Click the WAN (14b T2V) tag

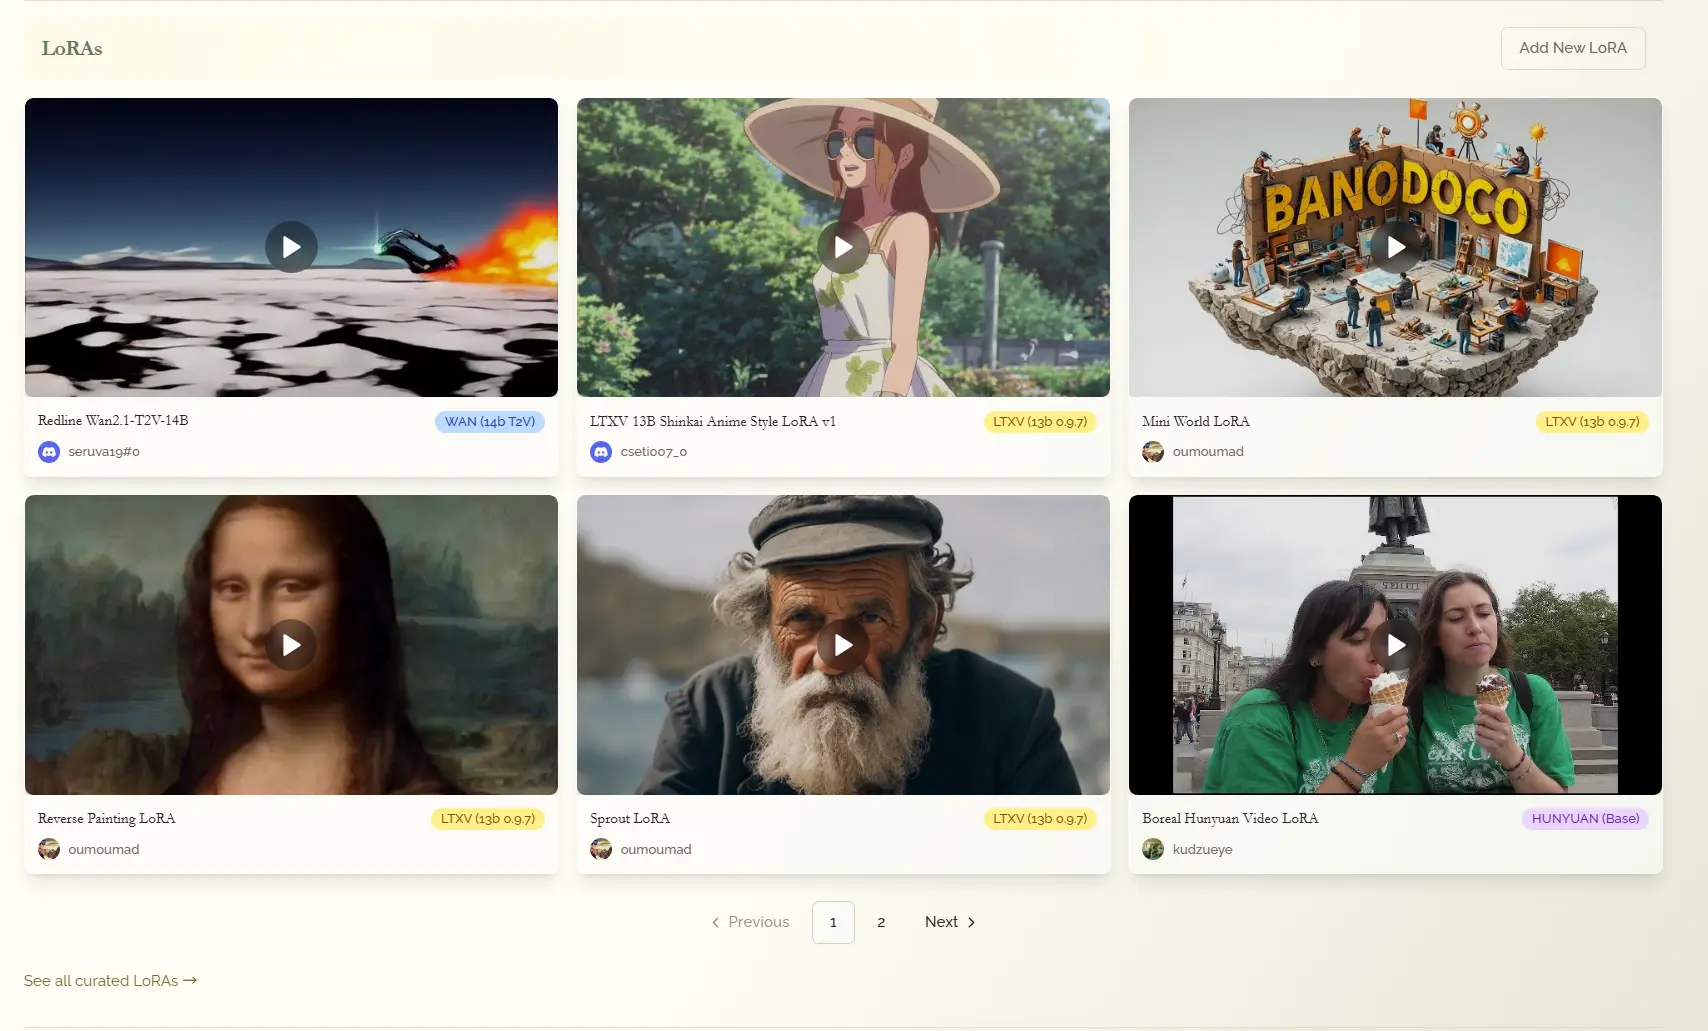coord(489,422)
